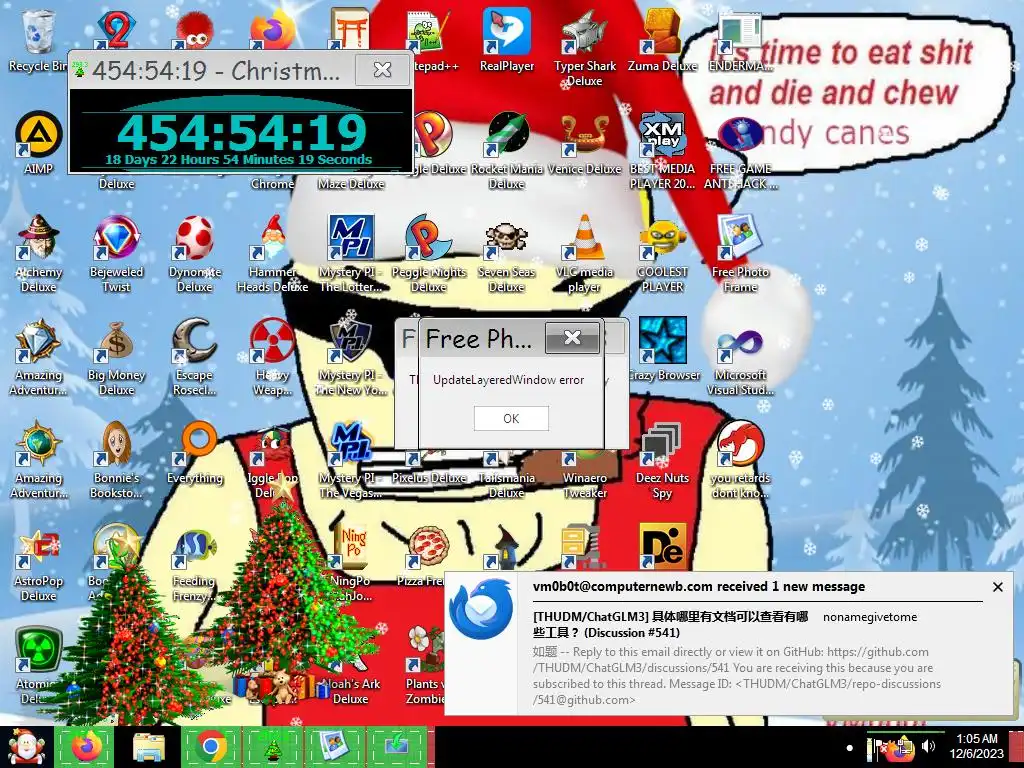Open Amazing Adventures compass globe icon
Image resolution: width=1024 pixels, height=768 pixels.
[38, 461]
